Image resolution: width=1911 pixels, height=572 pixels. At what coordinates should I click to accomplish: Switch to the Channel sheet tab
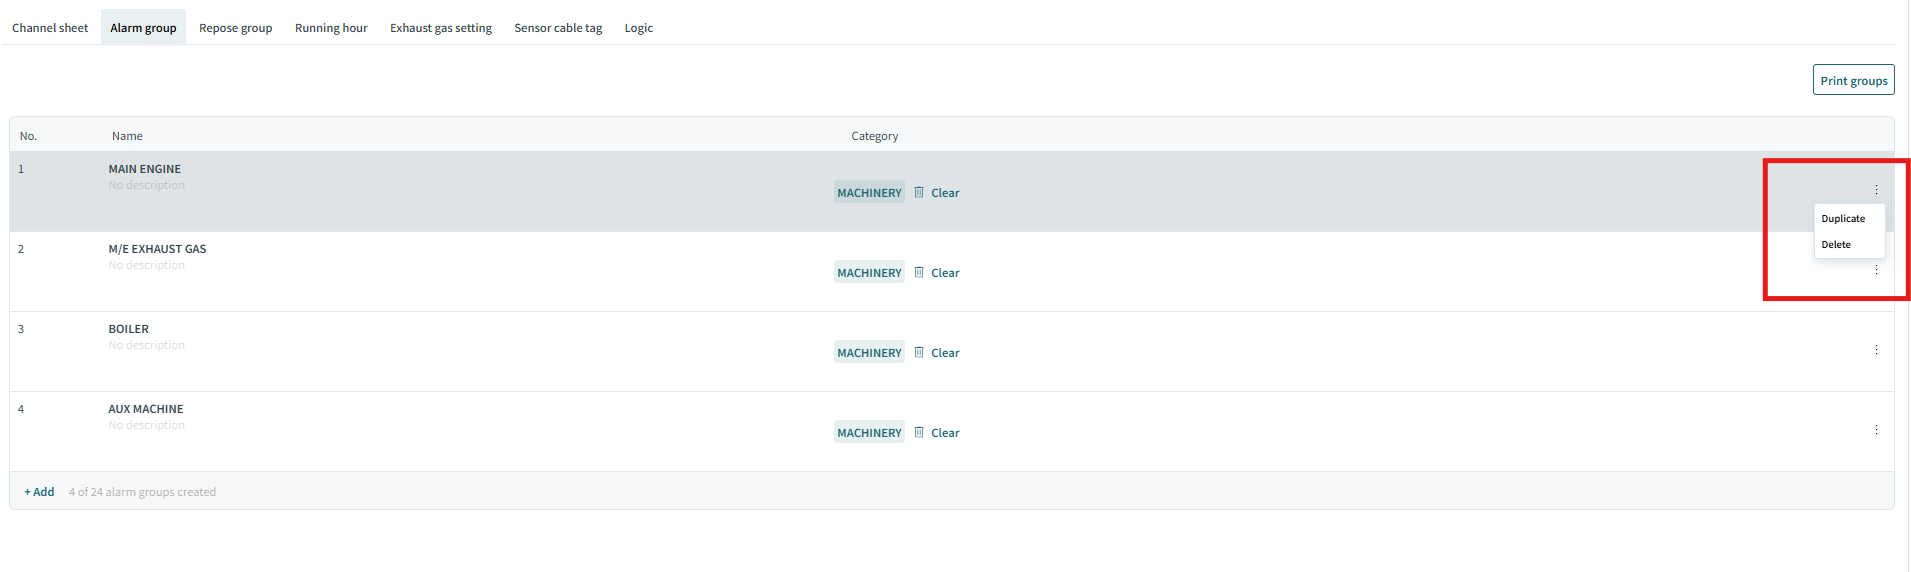[50, 27]
